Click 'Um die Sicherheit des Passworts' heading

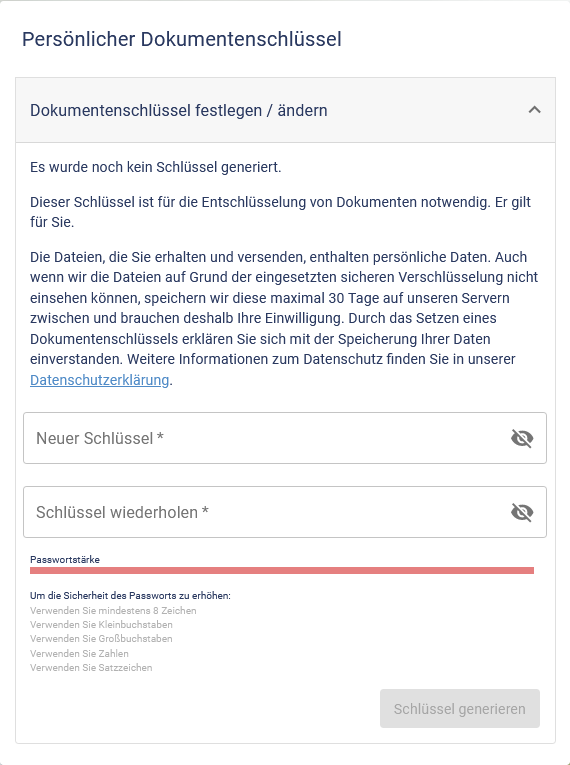tap(130, 596)
